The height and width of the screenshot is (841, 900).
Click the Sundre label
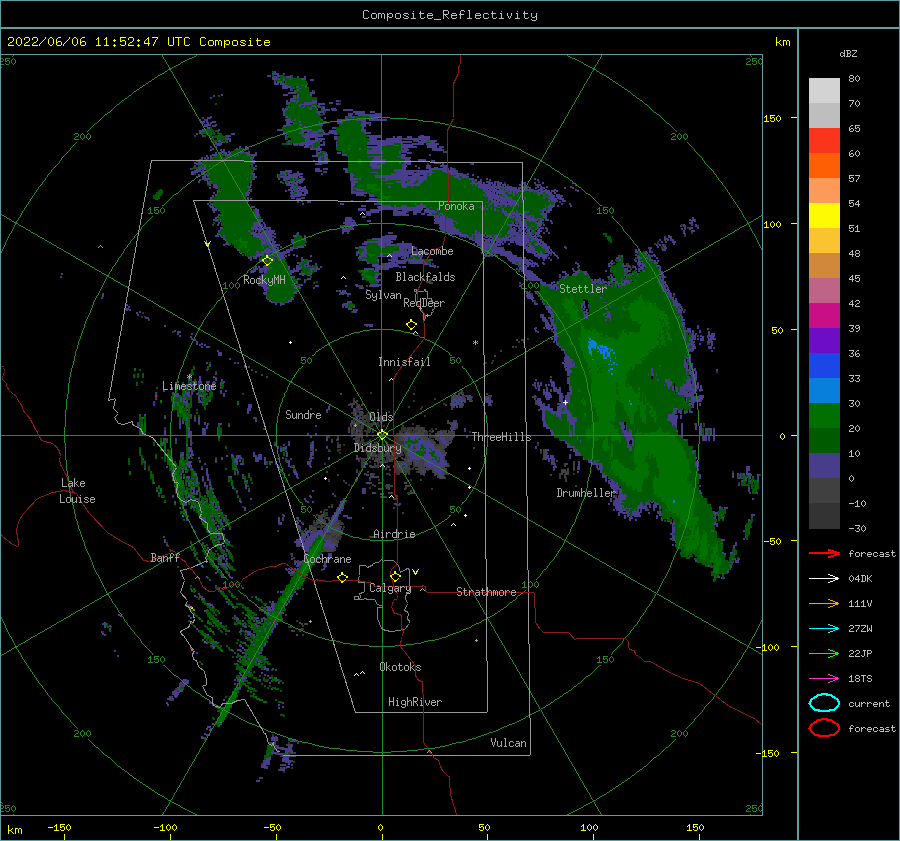[x=303, y=414]
